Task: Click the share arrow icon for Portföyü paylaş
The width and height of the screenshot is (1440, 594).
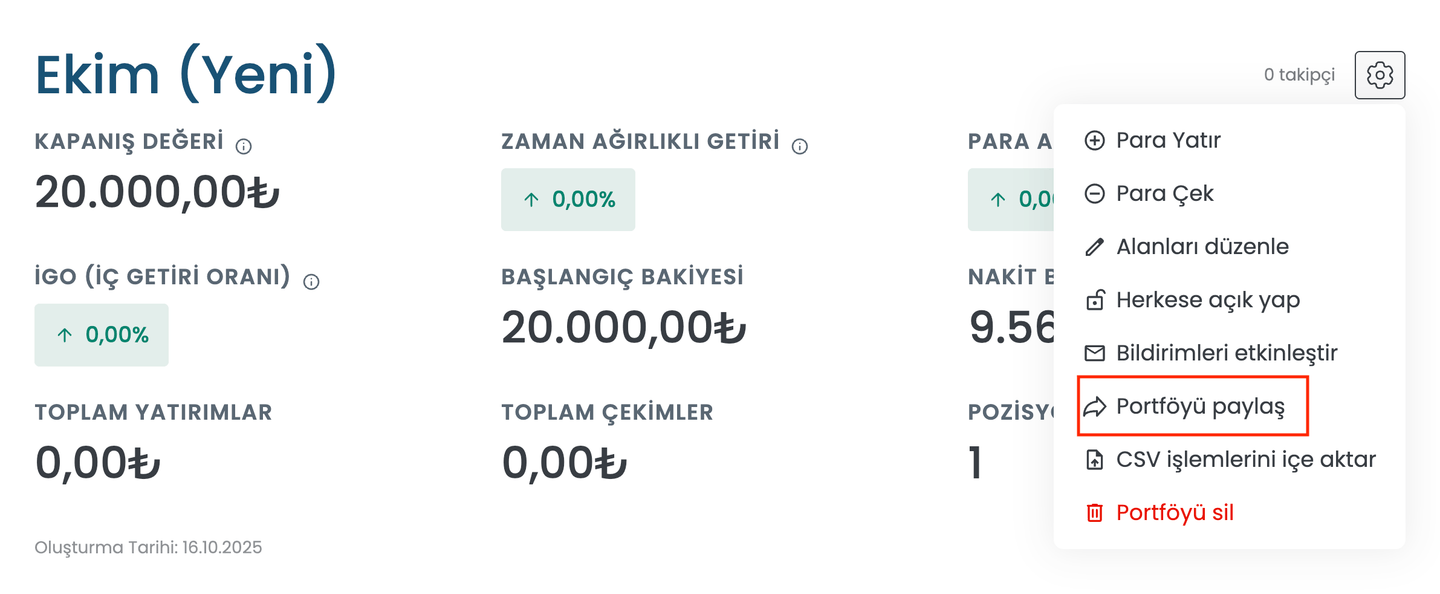Action: click(x=1095, y=407)
